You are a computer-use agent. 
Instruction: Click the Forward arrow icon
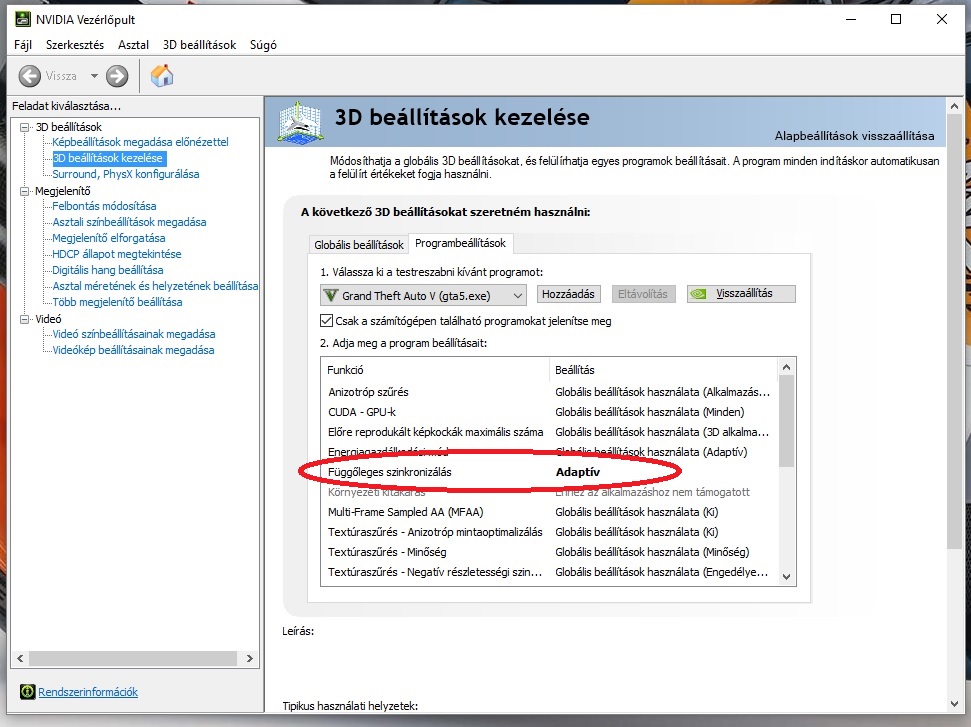point(117,76)
